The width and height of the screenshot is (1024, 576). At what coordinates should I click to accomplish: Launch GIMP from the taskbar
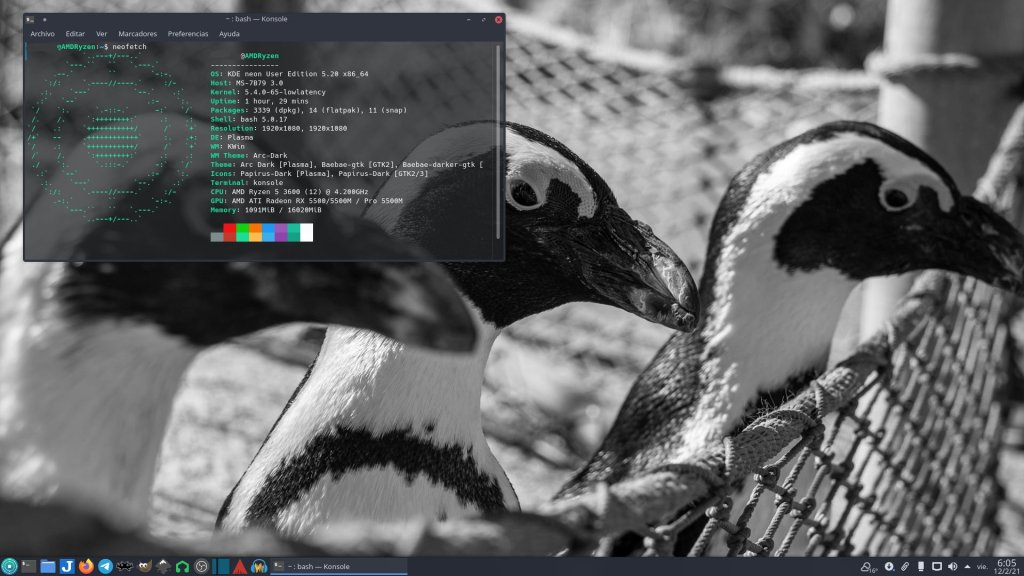144,566
